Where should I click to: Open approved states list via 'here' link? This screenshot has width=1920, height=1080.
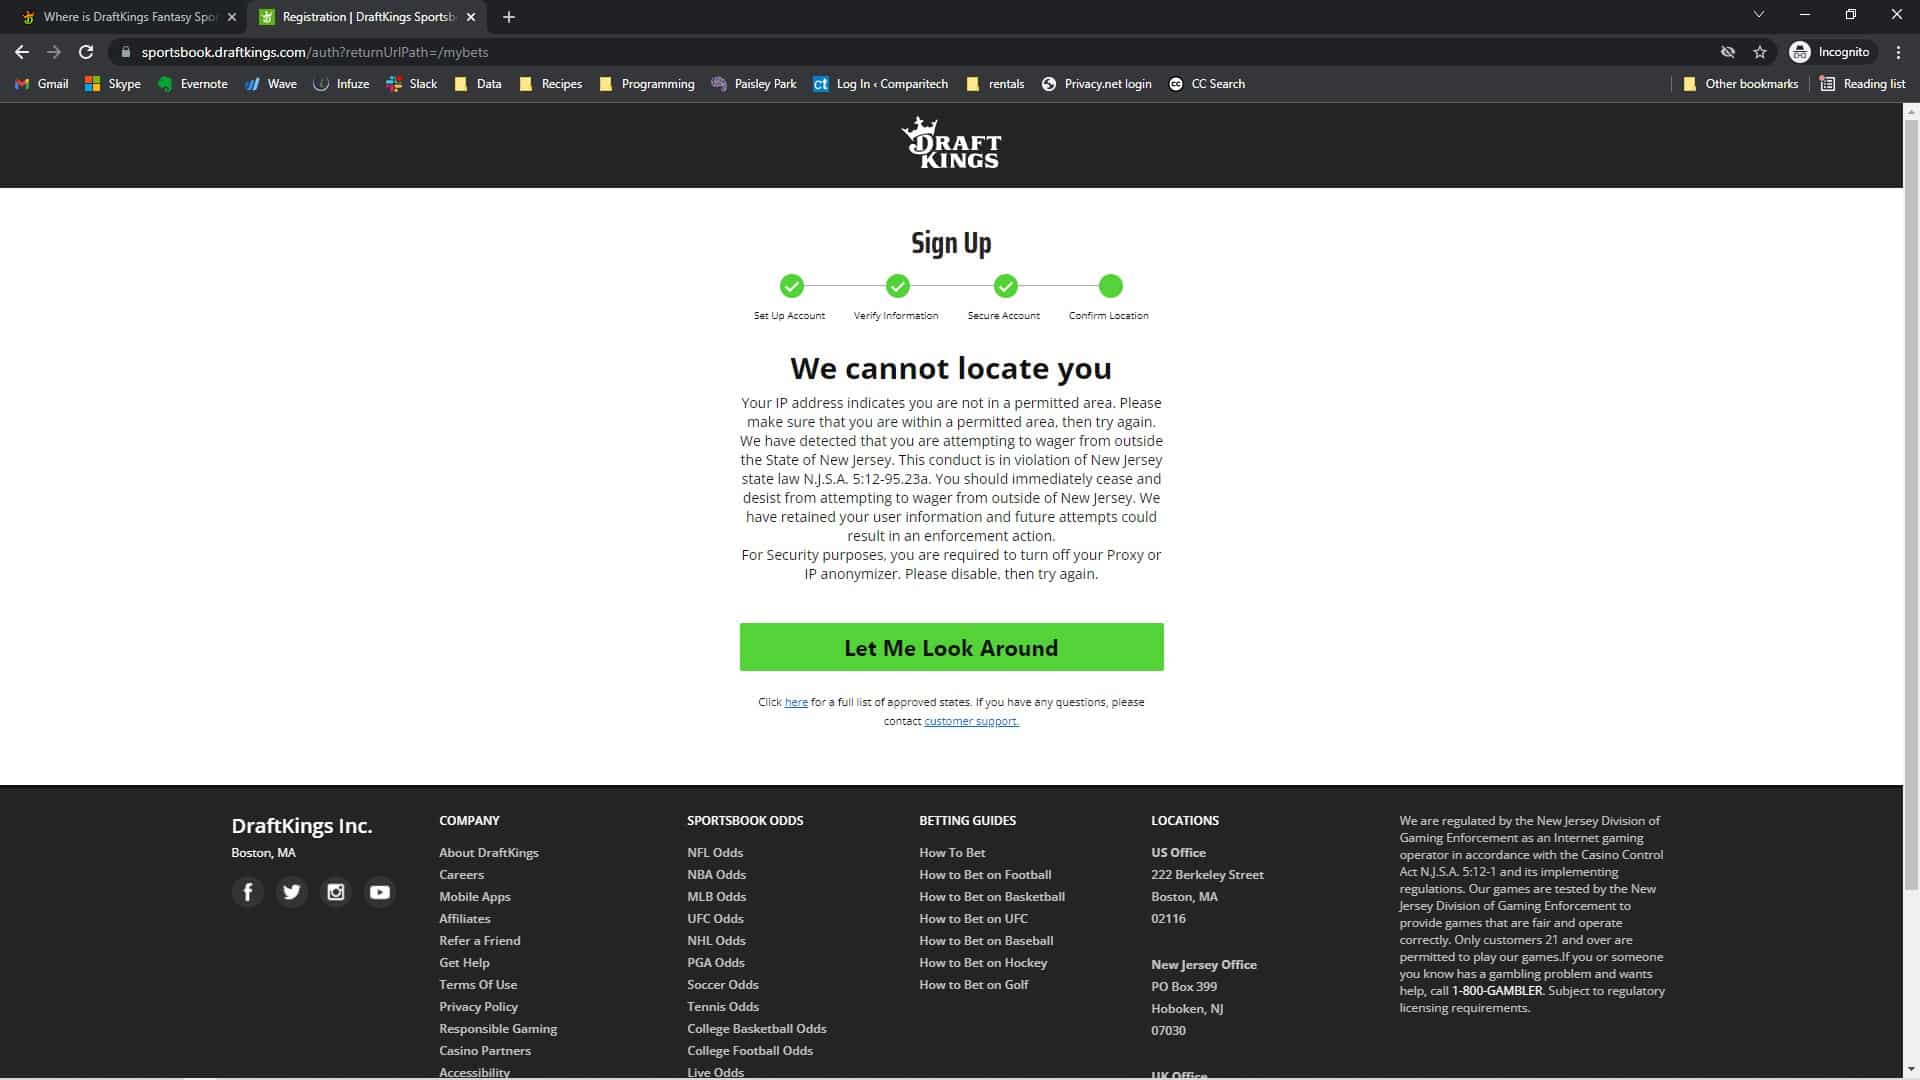(796, 702)
